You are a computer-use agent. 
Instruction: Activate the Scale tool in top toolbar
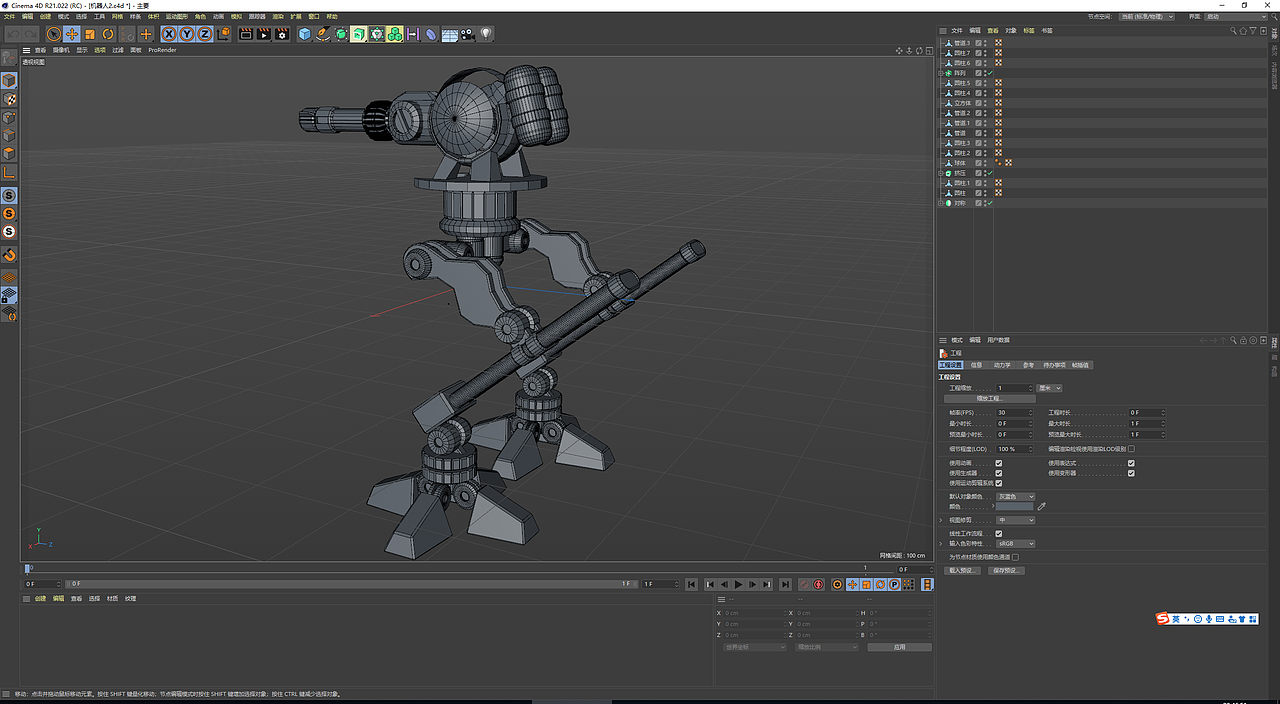click(x=90, y=34)
